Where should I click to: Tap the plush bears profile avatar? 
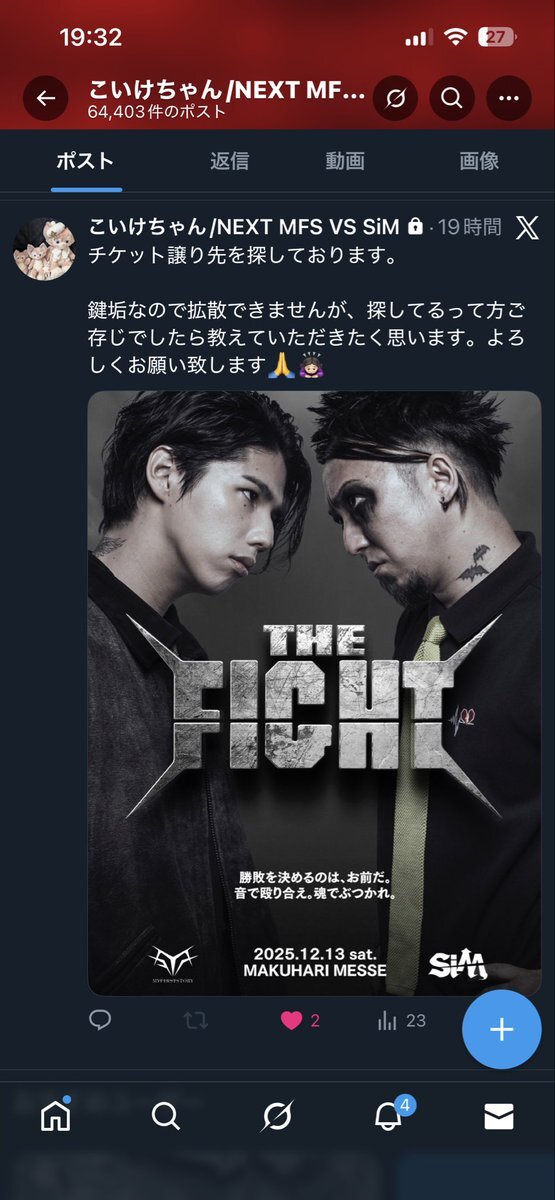[x=45, y=249]
